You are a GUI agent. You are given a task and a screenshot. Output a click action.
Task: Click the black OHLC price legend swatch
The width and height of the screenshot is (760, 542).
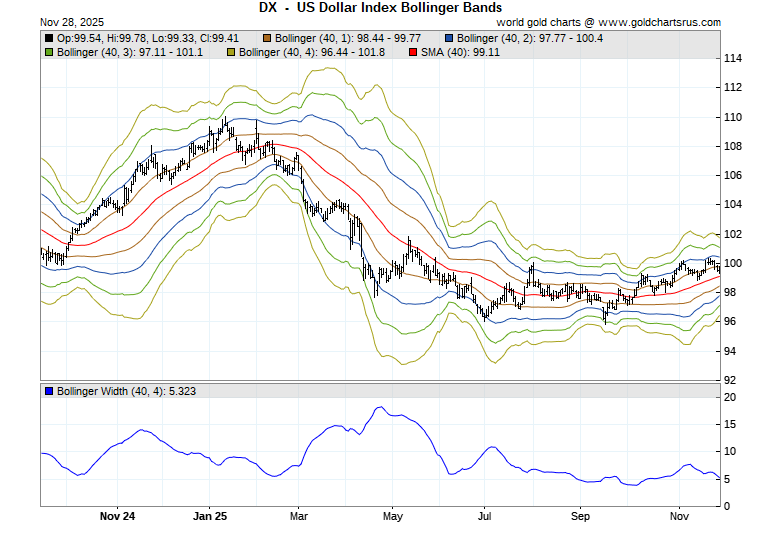pos(49,38)
